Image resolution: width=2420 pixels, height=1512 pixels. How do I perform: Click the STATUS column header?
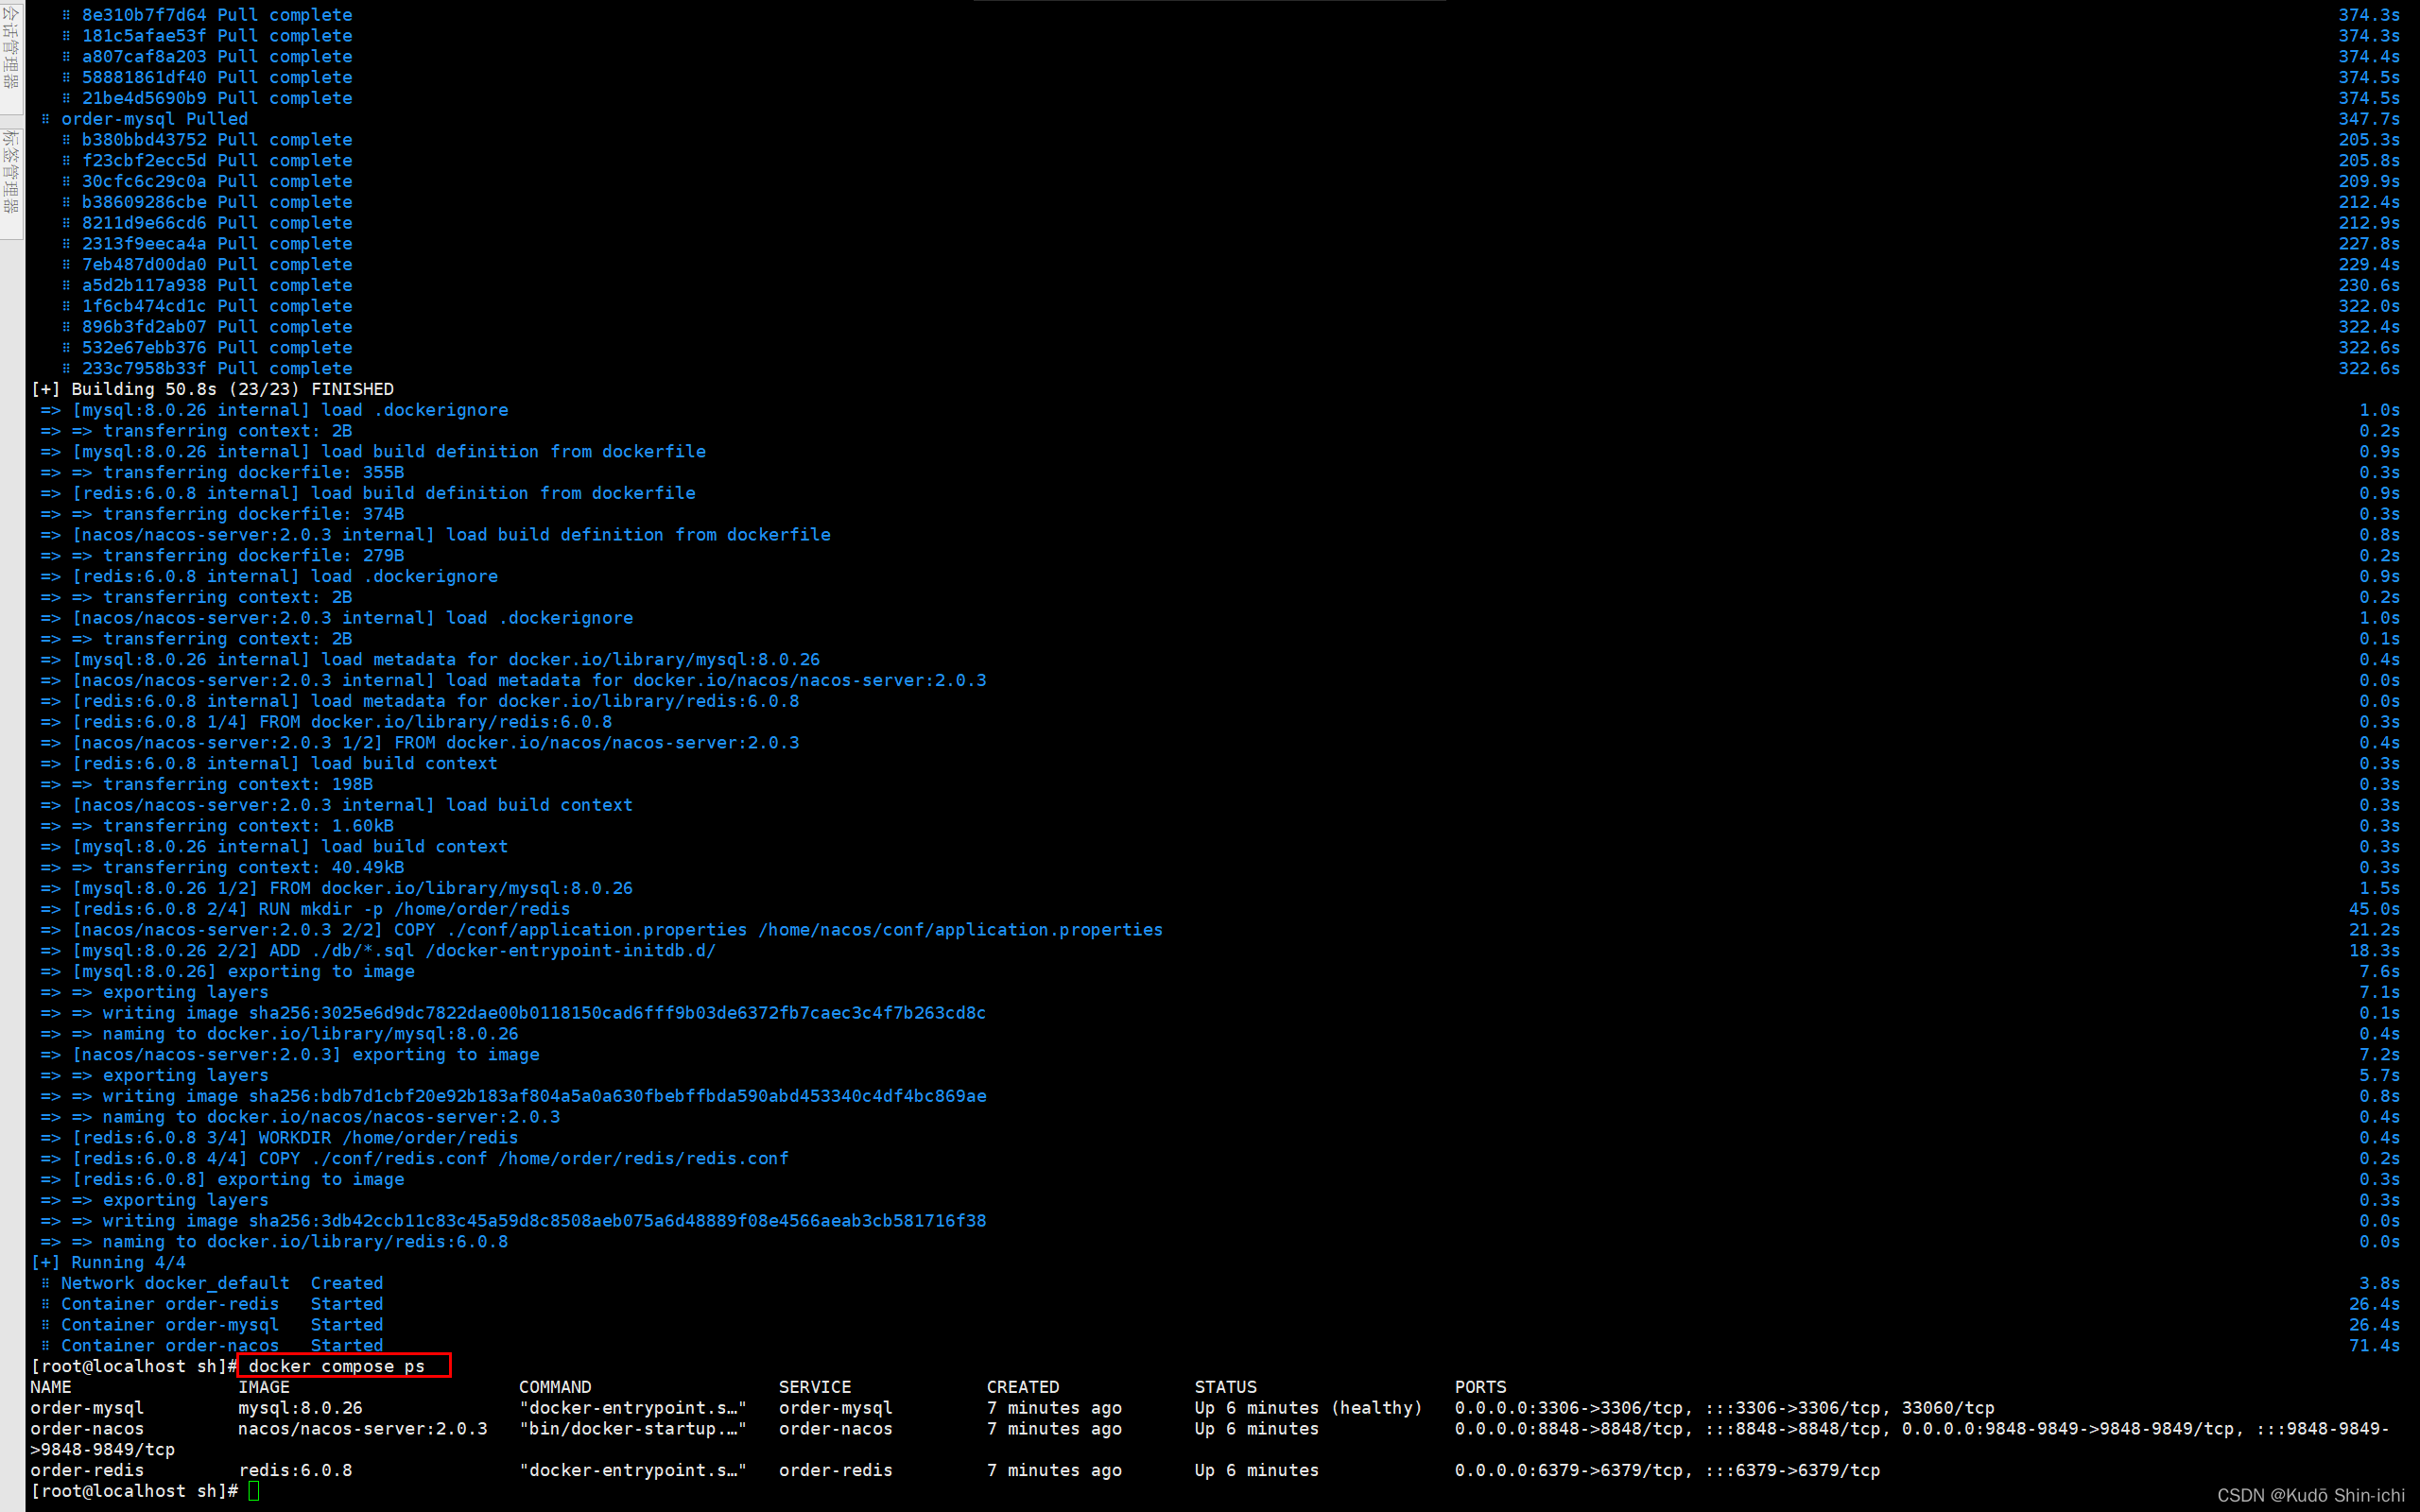click(1226, 1387)
